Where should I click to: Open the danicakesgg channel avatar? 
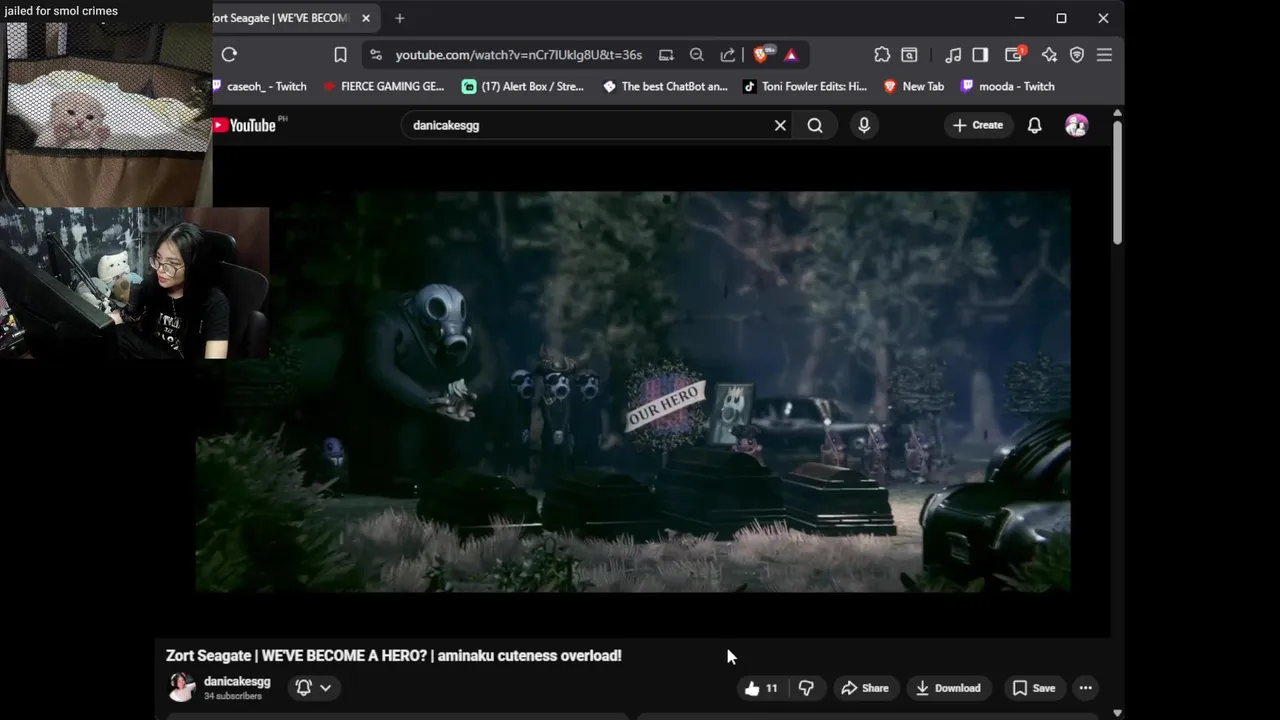[x=182, y=687]
